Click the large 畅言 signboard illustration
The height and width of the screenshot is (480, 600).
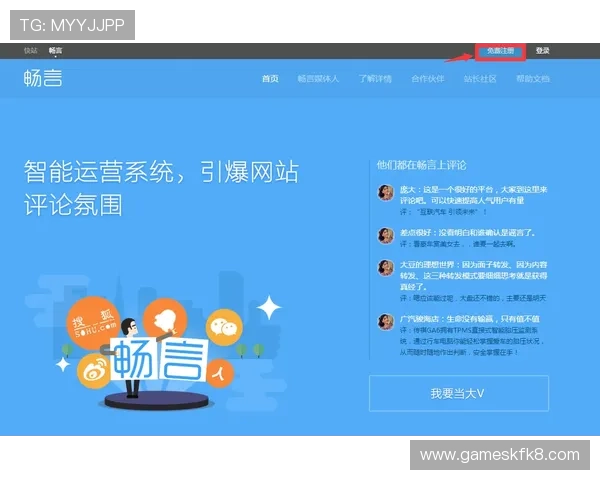click(x=160, y=359)
